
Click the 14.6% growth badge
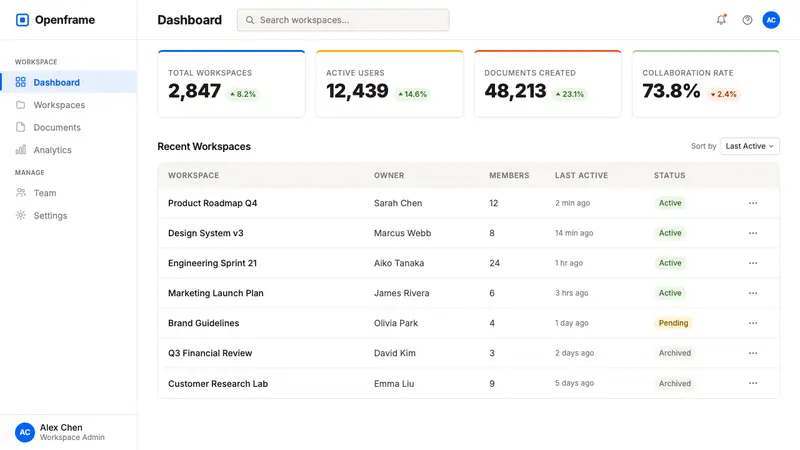coord(412,94)
